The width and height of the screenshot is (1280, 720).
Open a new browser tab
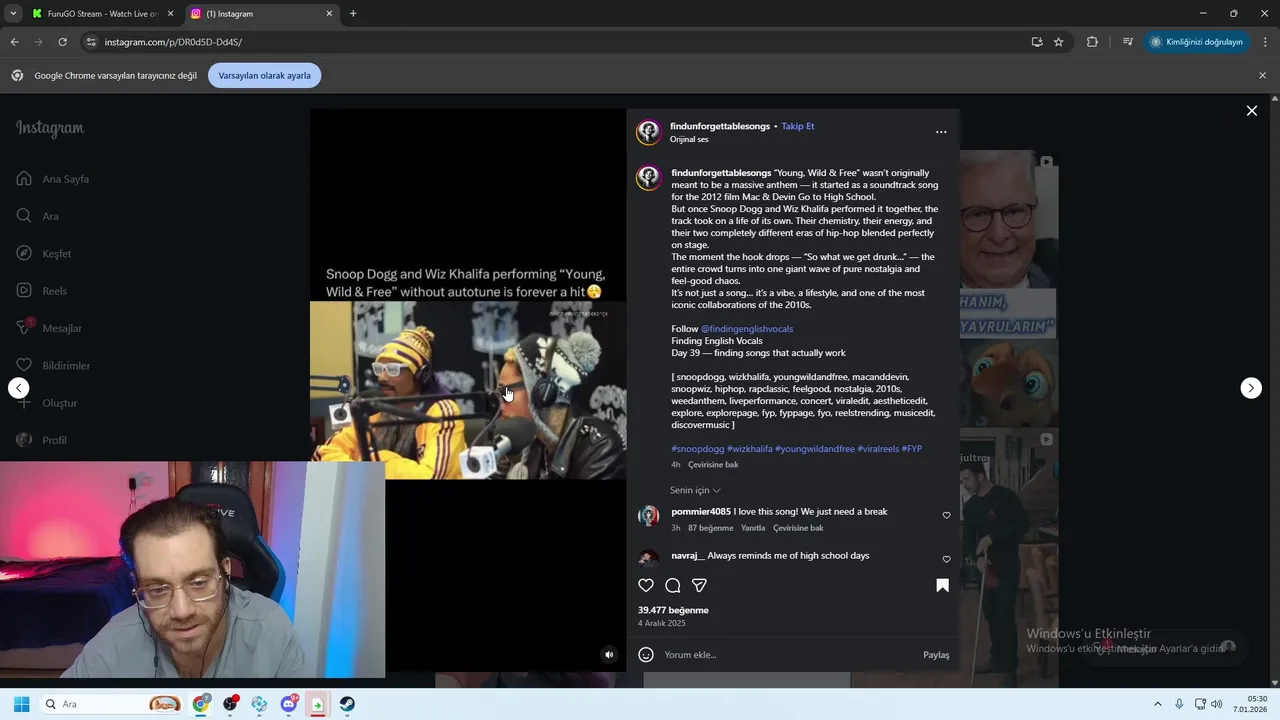[353, 14]
